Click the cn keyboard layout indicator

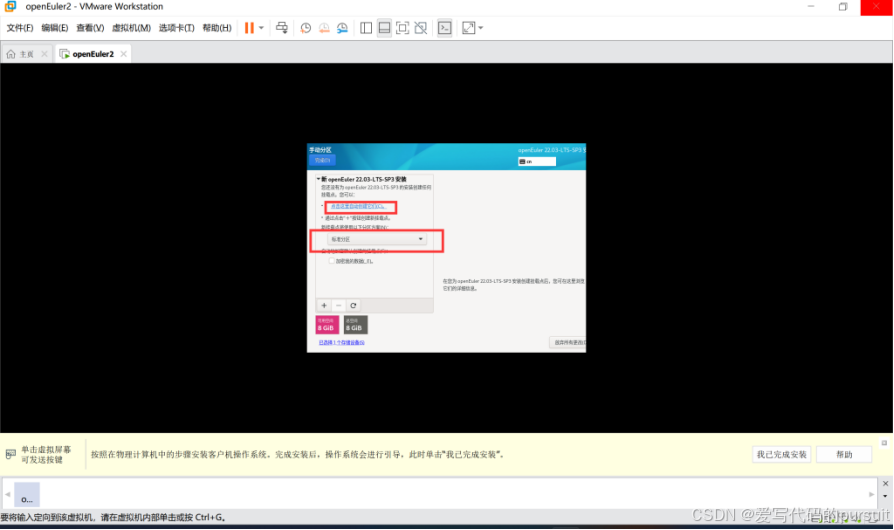pos(537,162)
